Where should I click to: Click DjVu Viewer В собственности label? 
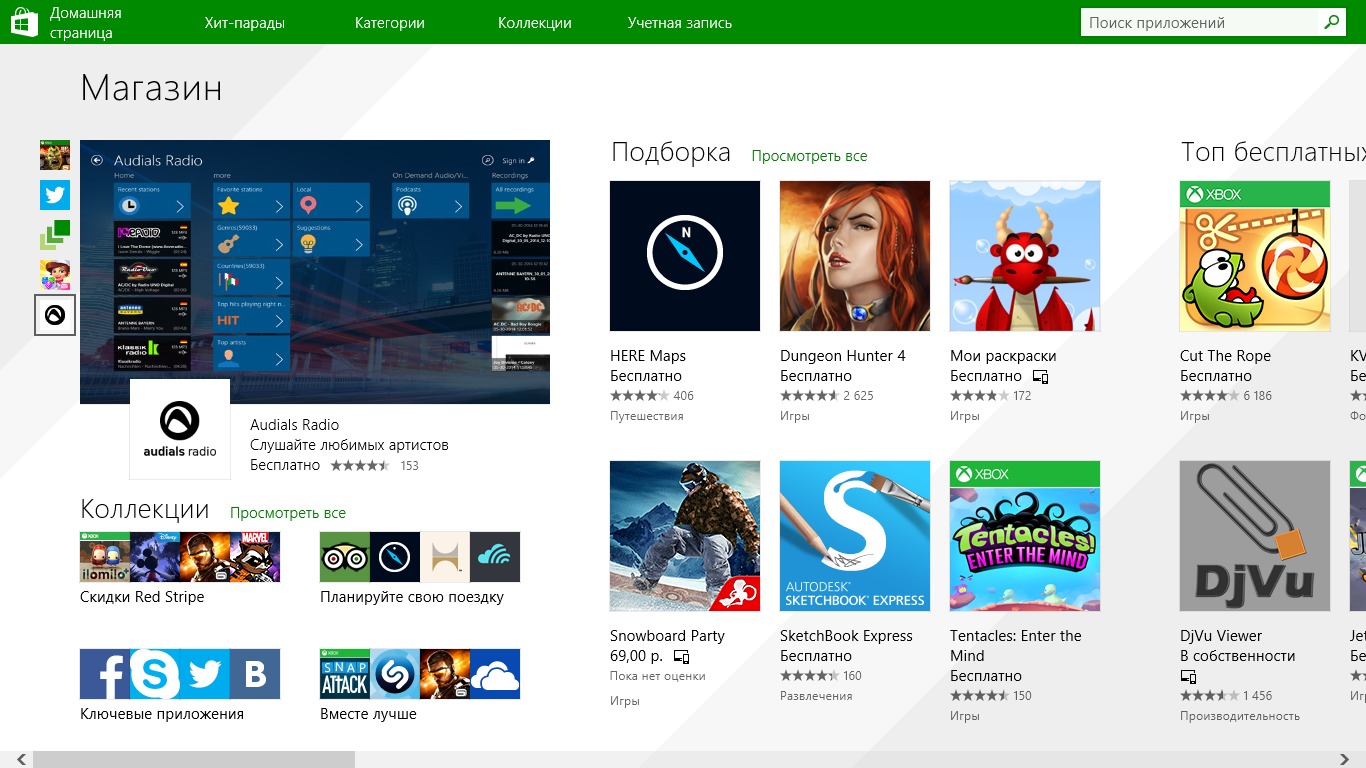point(1238,656)
